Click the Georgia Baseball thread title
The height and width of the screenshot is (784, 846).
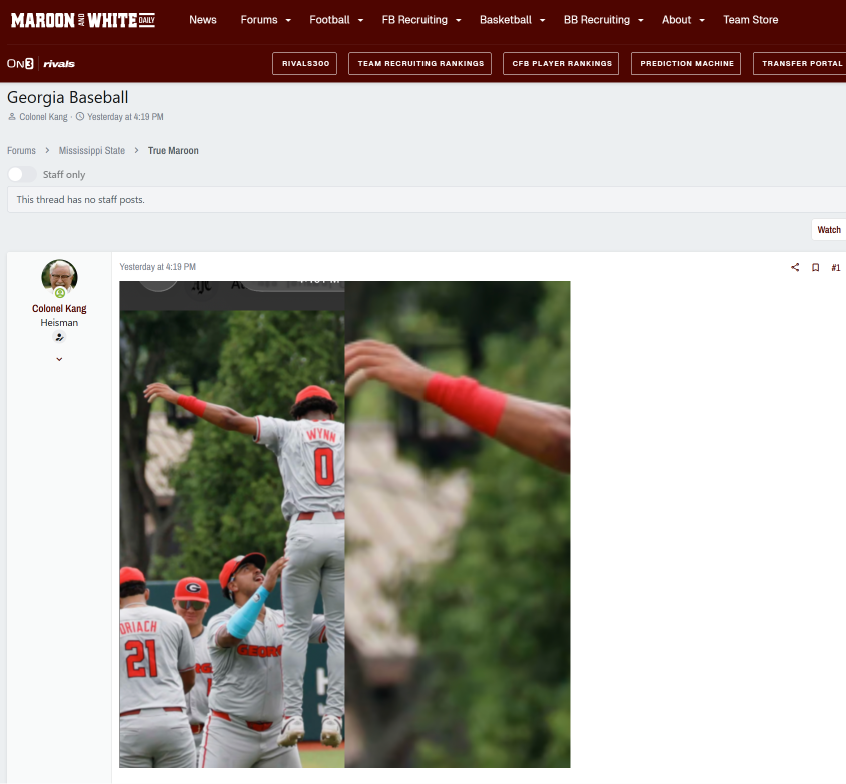tap(67, 97)
